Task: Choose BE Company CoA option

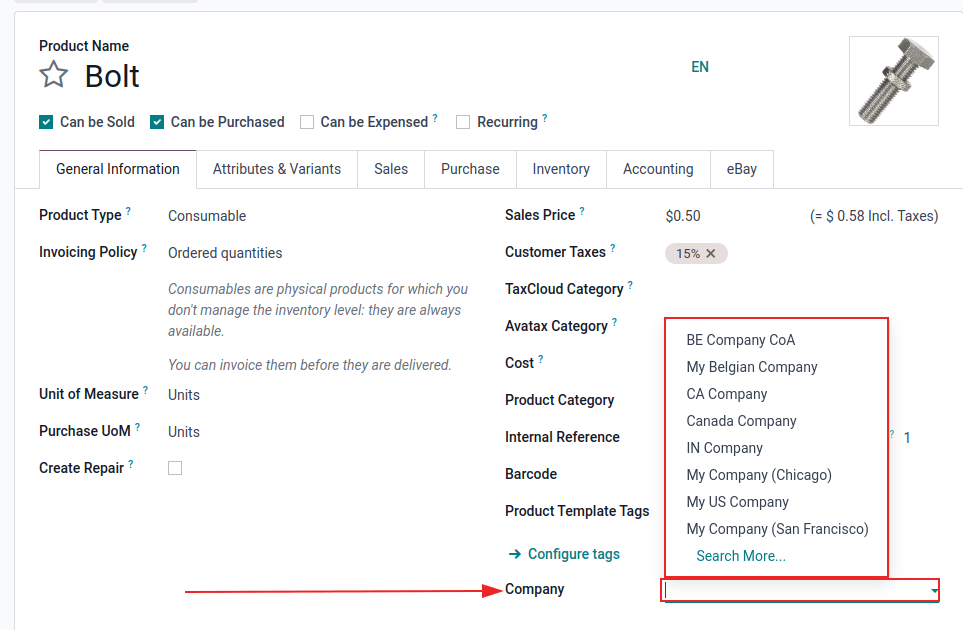Action: [741, 340]
